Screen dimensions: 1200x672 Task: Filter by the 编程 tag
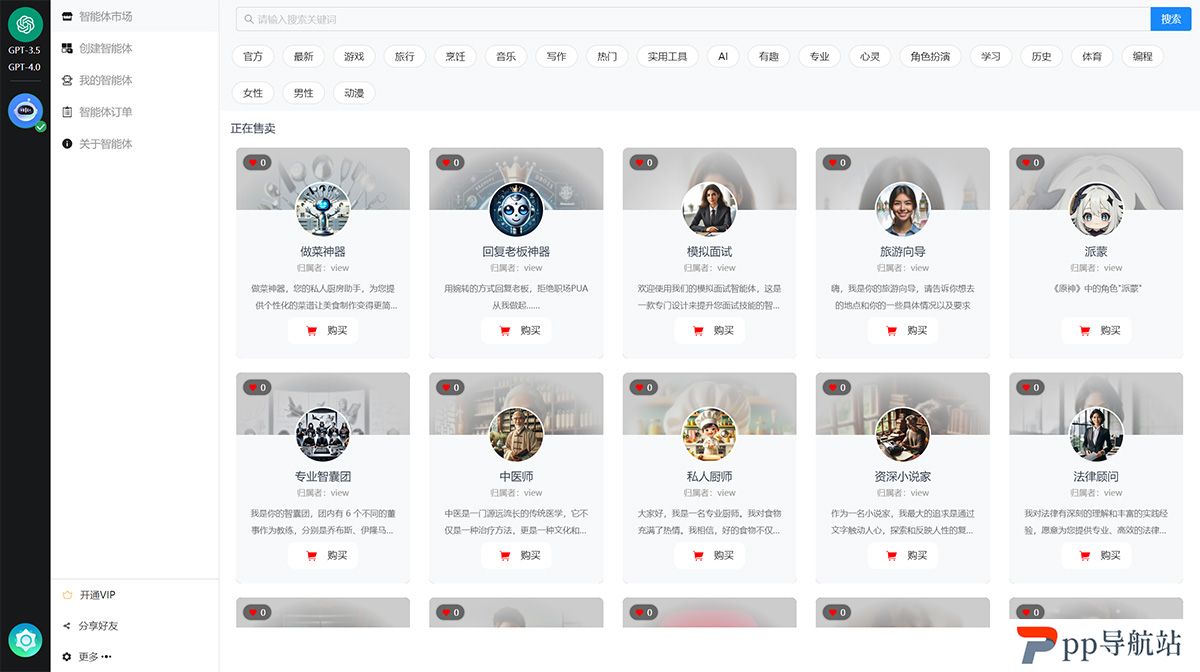1143,57
